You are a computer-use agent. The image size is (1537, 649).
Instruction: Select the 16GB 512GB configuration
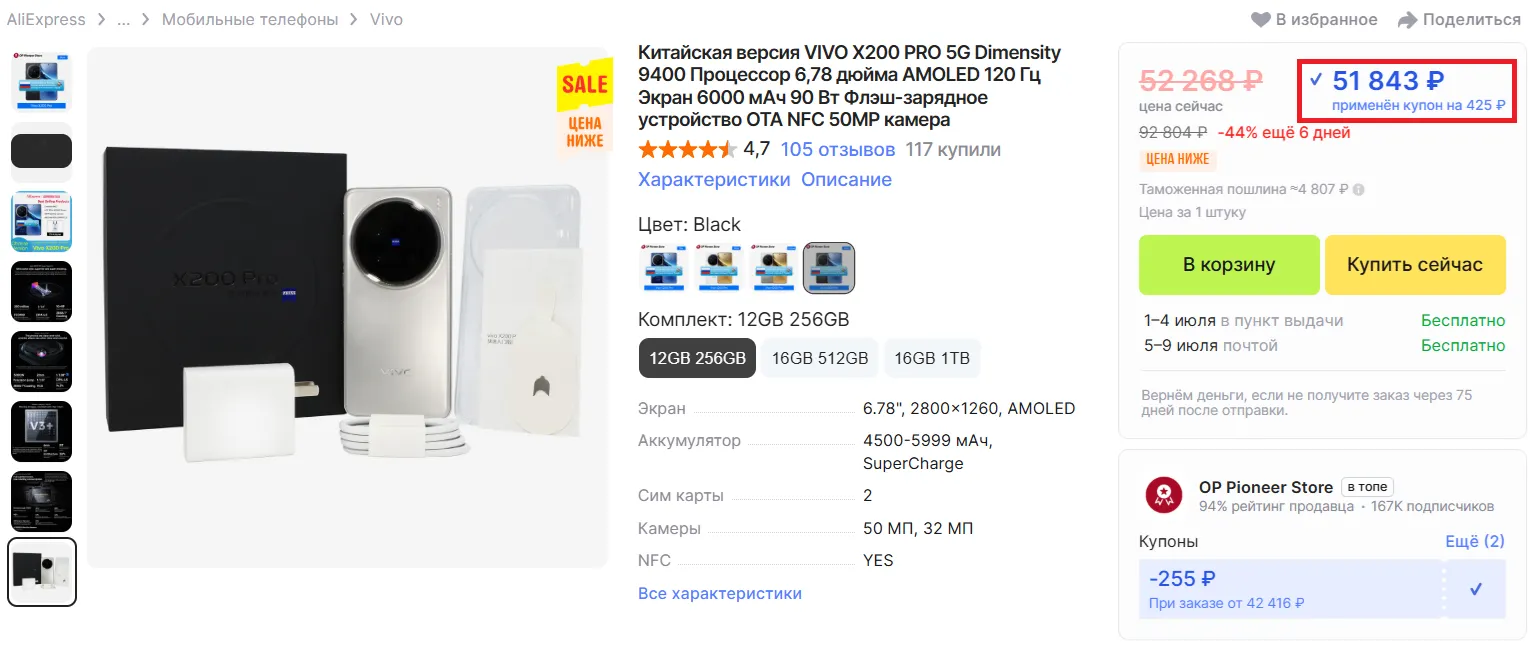click(821, 359)
